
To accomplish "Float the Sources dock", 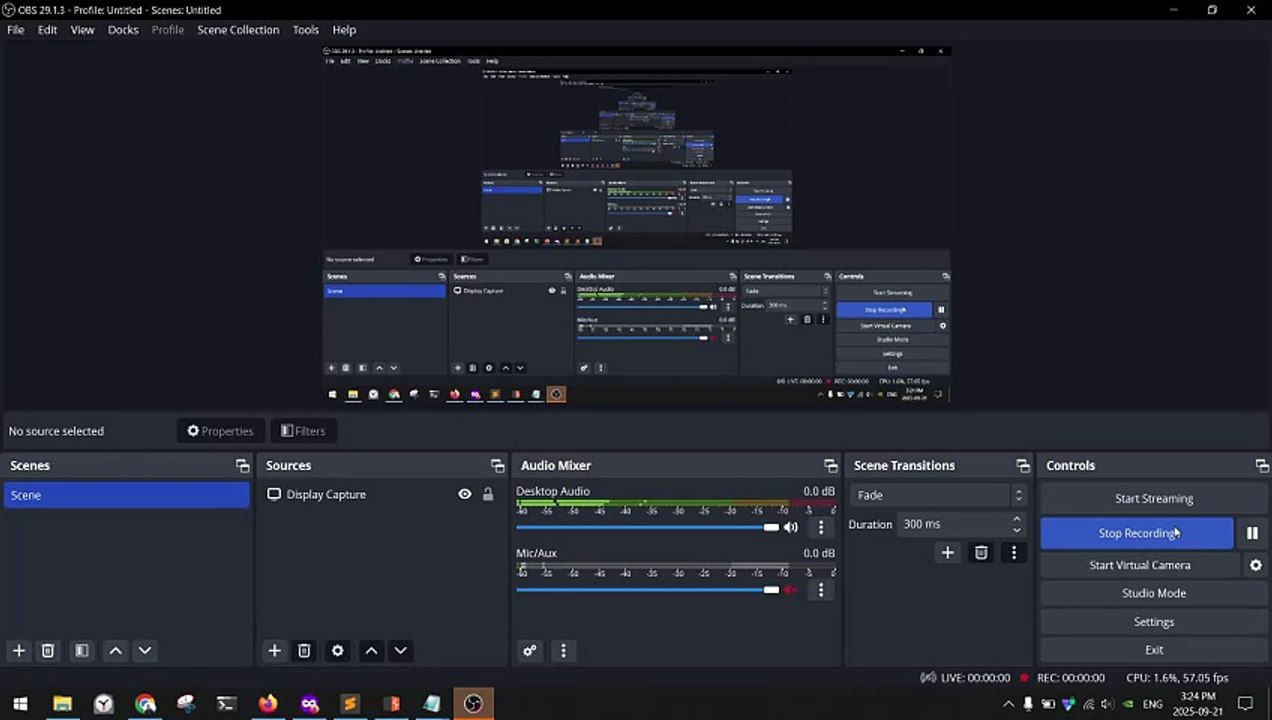I will (x=497, y=466).
